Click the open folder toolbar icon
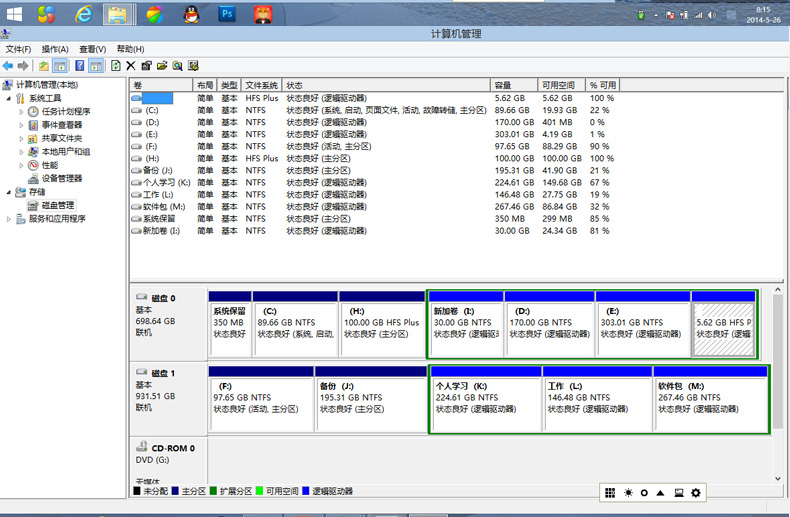Viewport: 790px width, 517px height. click(162, 66)
